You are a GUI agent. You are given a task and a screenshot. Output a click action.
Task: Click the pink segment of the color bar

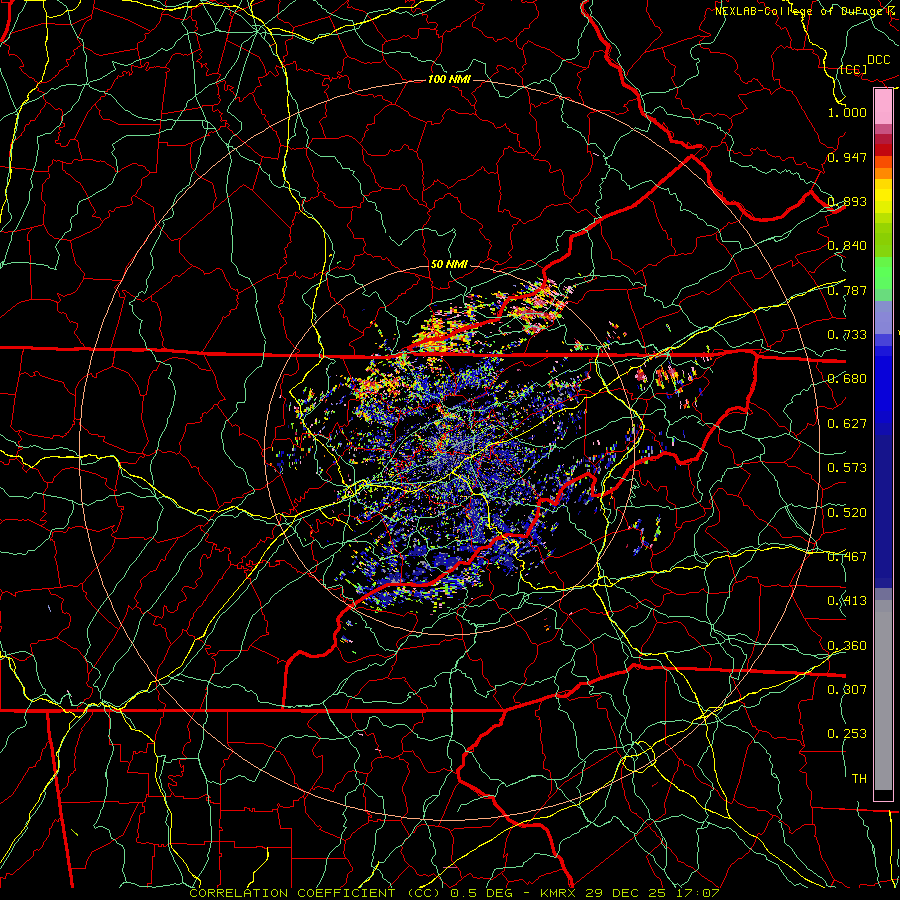pyautogui.click(x=883, y=107)
